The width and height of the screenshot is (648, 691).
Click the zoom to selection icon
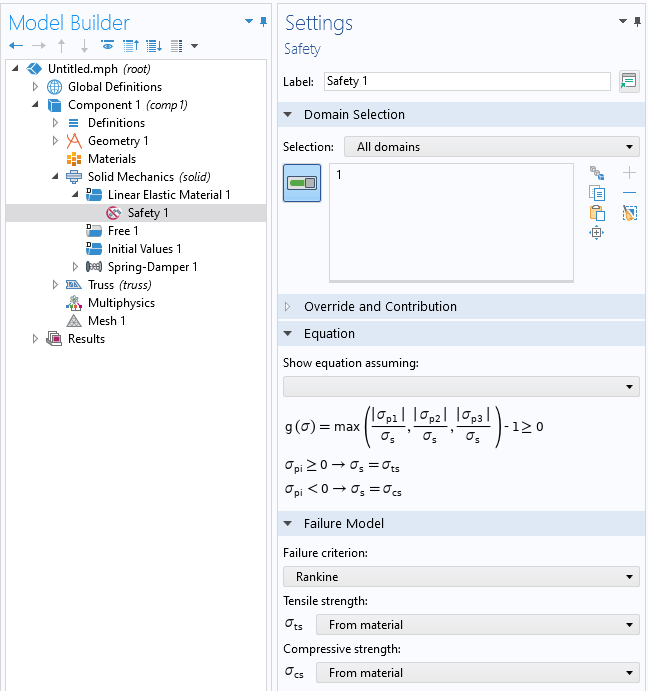(597, 233)
